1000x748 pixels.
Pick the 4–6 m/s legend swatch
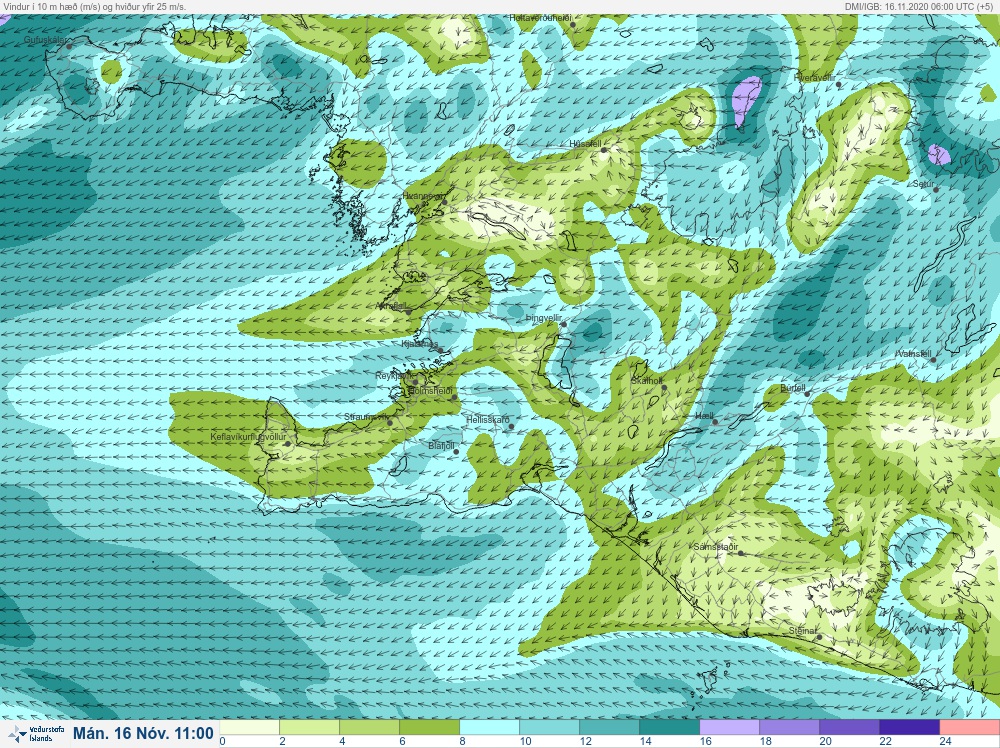tap(369, 728)
